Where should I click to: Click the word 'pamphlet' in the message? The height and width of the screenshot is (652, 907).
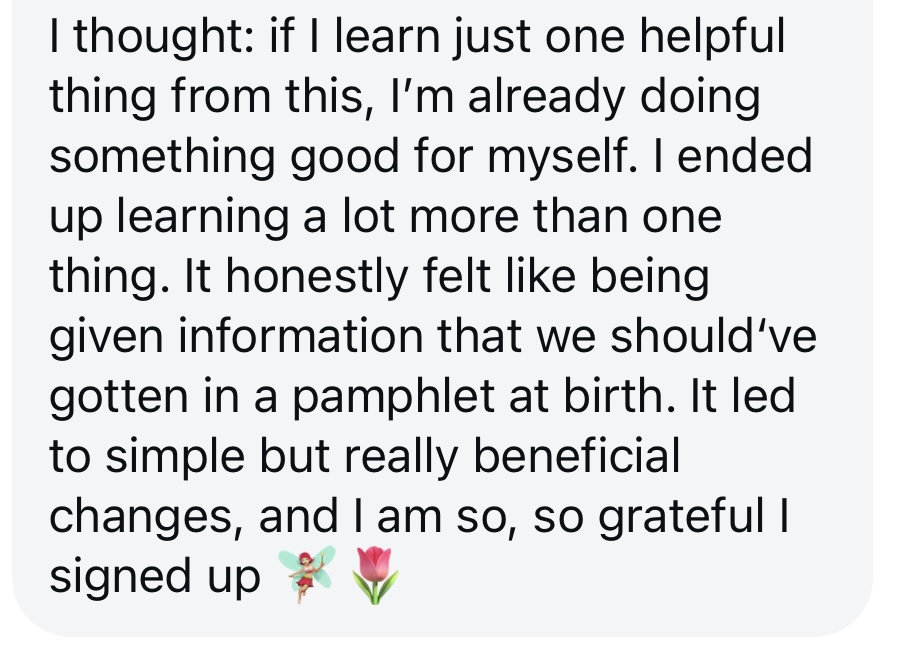[393, 399]
